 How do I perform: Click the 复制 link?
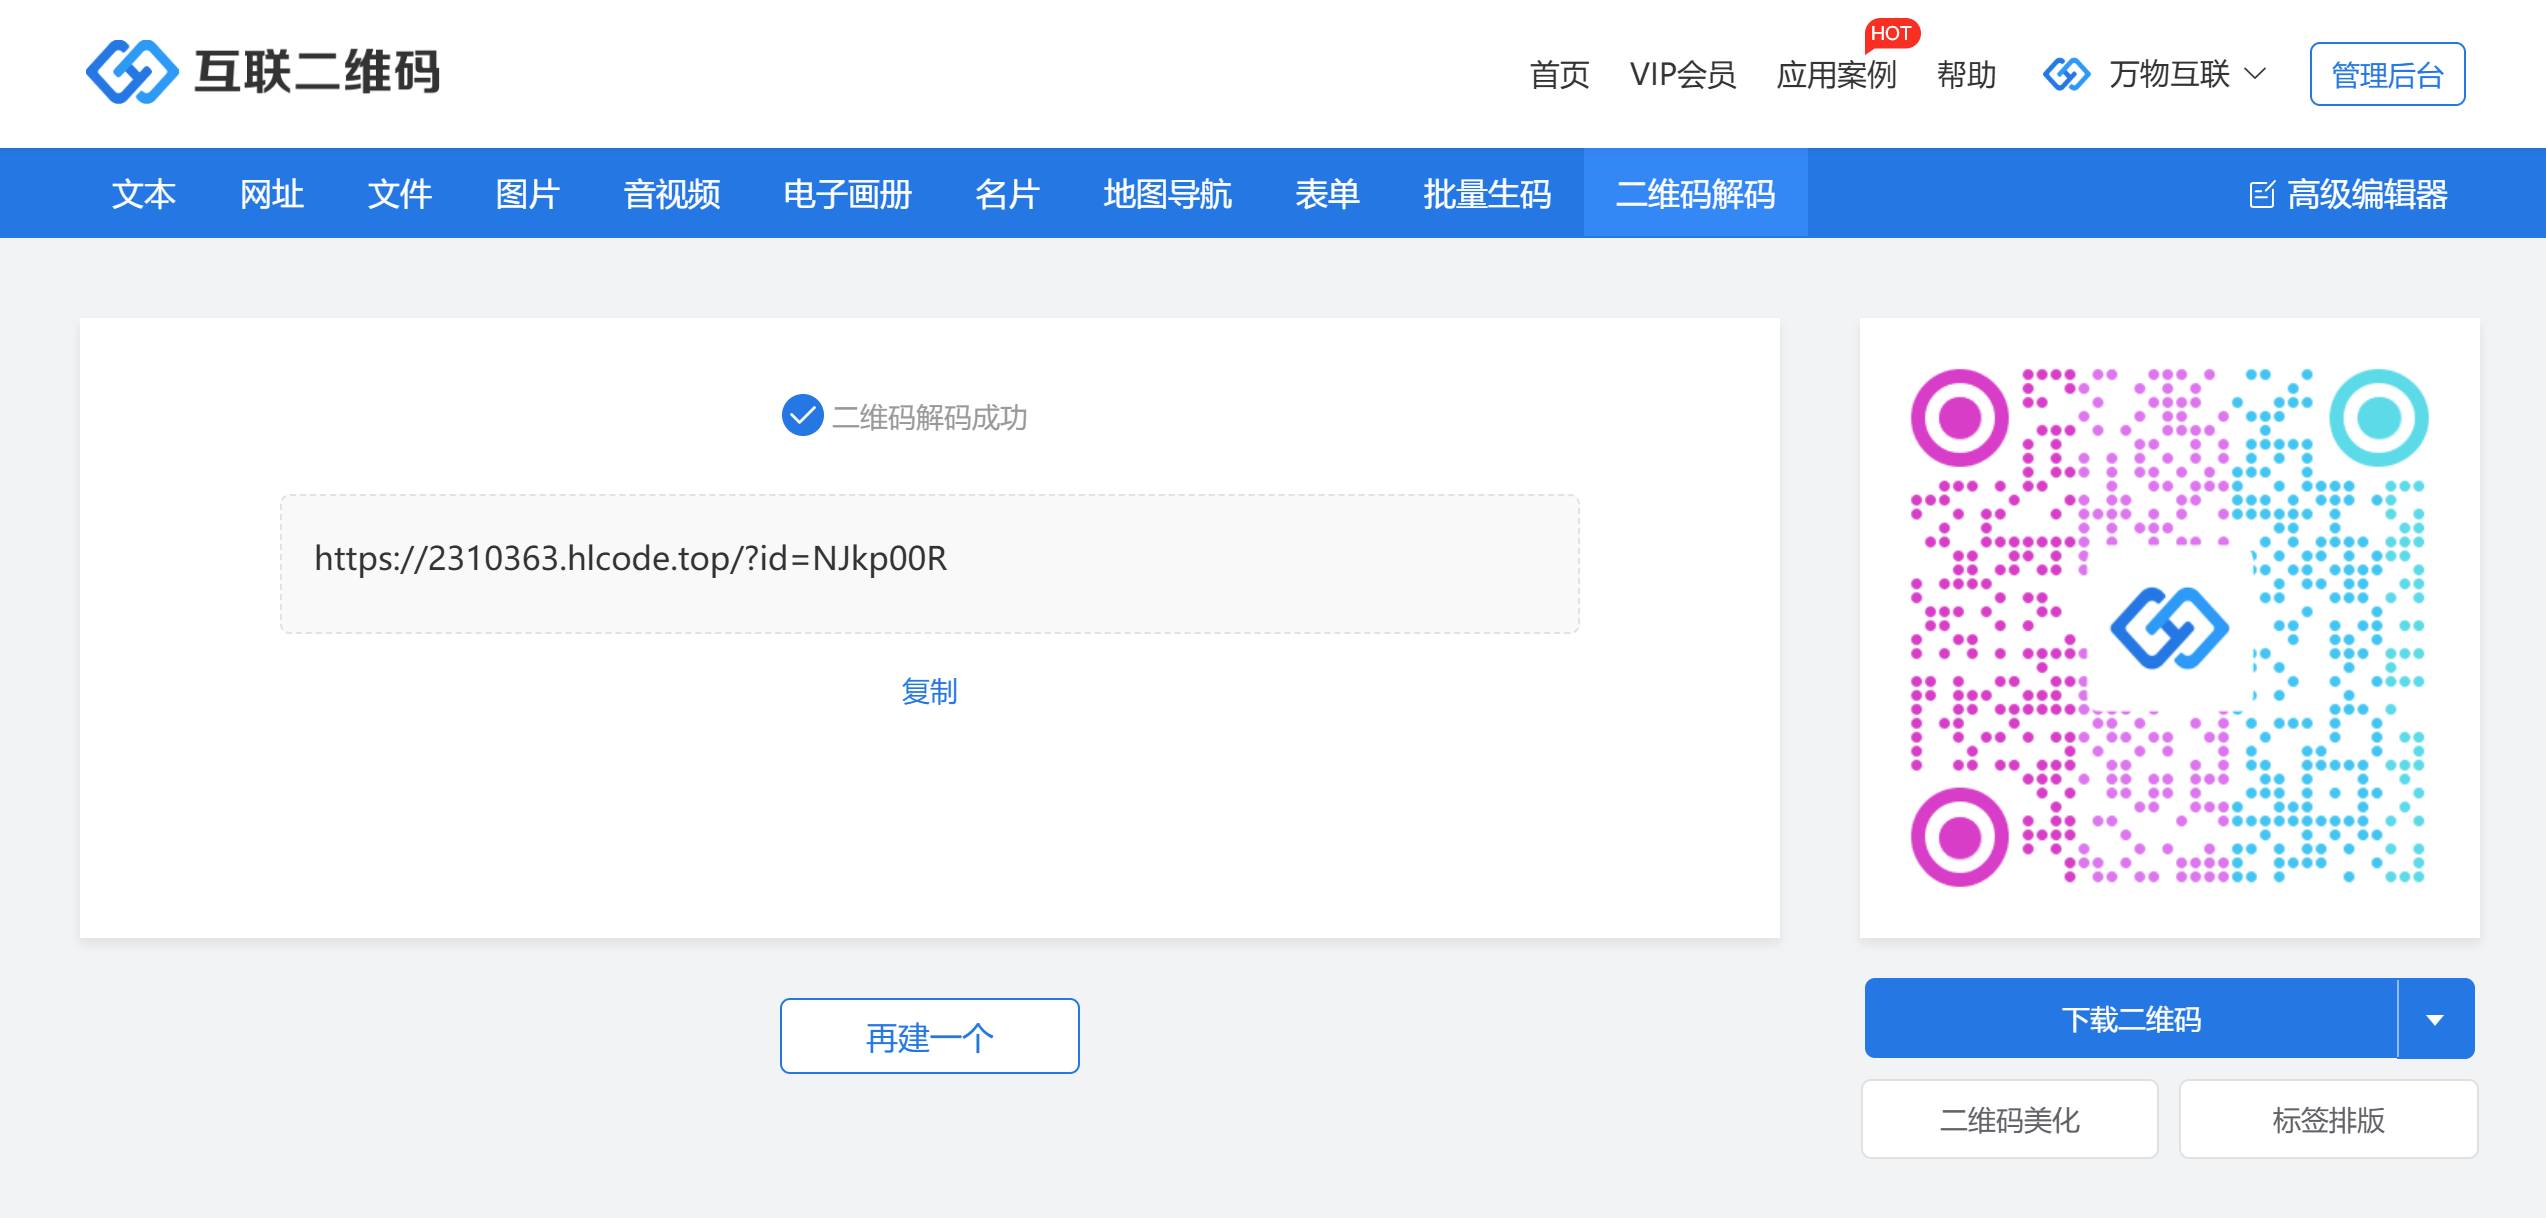(929, 691)
